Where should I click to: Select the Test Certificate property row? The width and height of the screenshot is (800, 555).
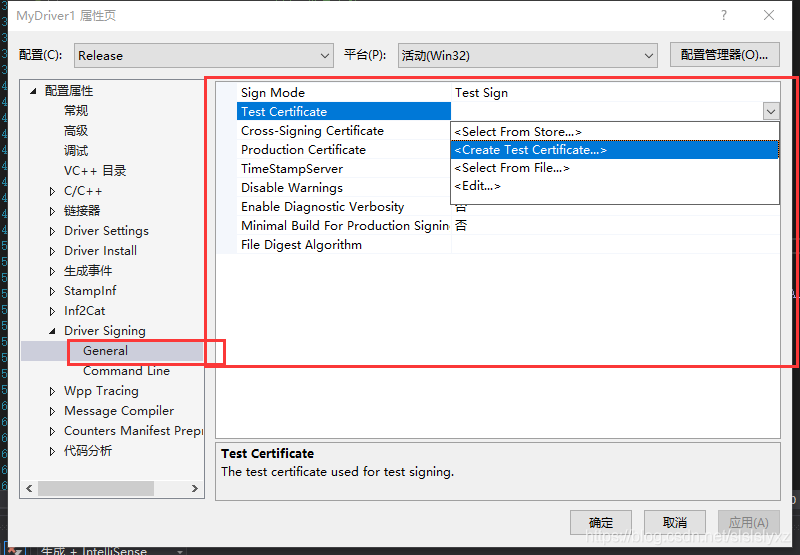(343, 112)
